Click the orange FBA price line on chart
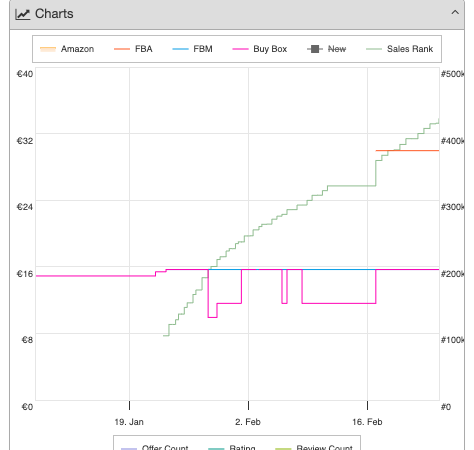Viewport: 474px width, 450px height. point(407,151)
